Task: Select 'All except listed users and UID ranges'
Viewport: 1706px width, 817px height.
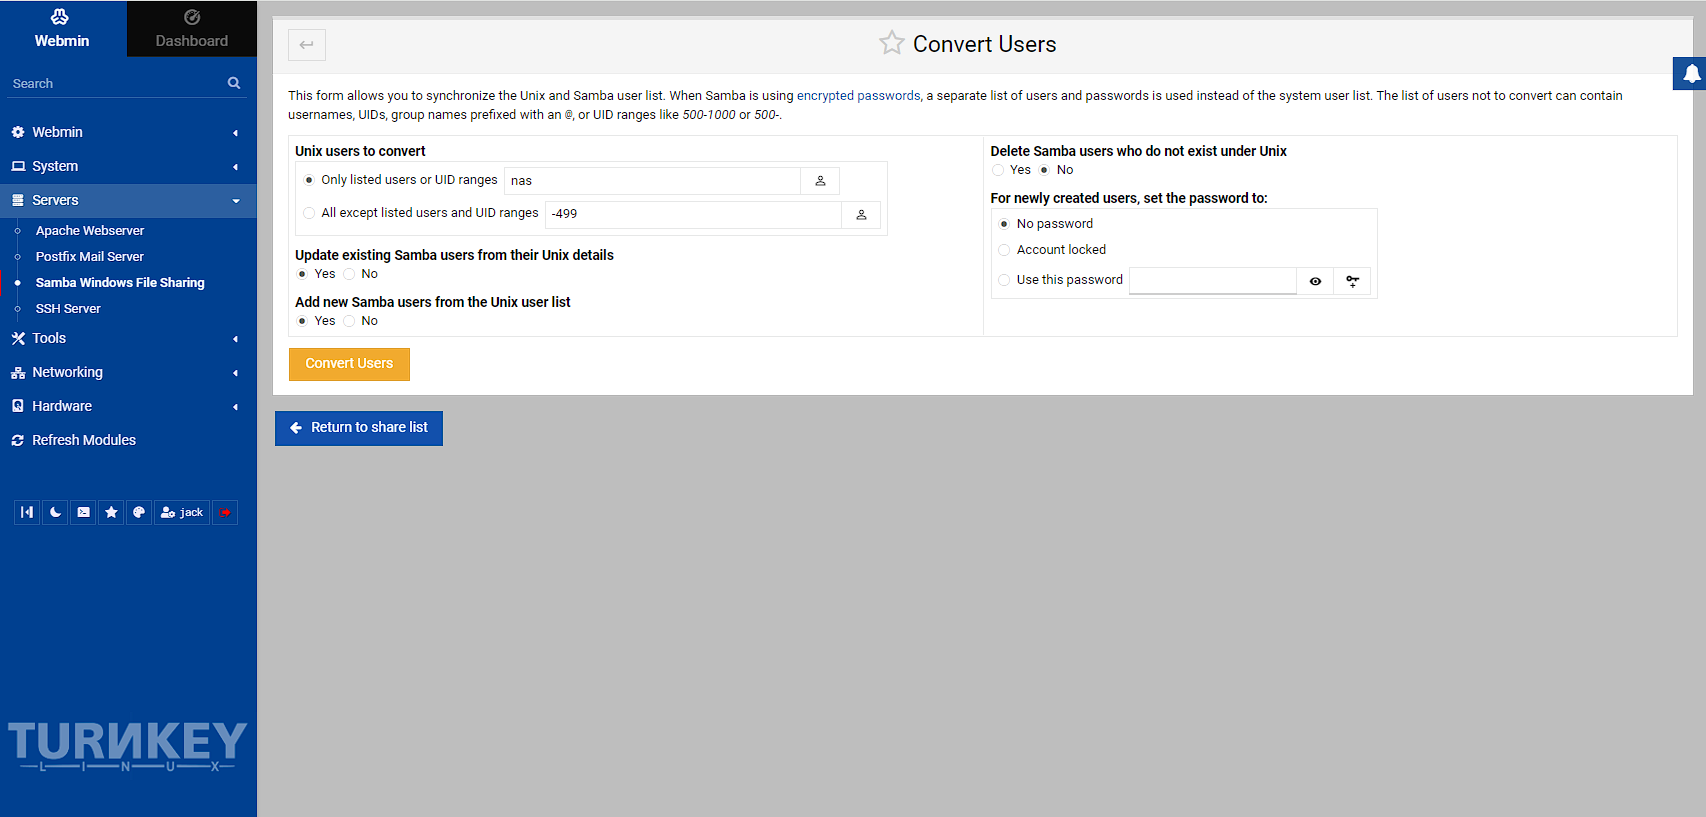Action: click(x=309, y=213)
